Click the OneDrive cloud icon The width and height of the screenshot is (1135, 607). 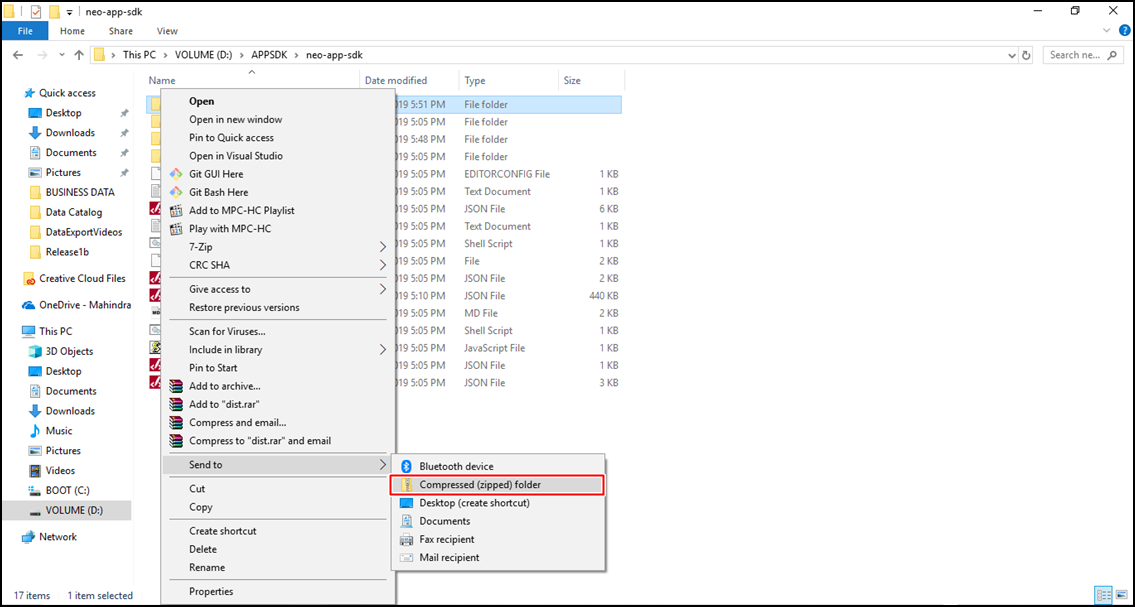(x=30, y=305)
